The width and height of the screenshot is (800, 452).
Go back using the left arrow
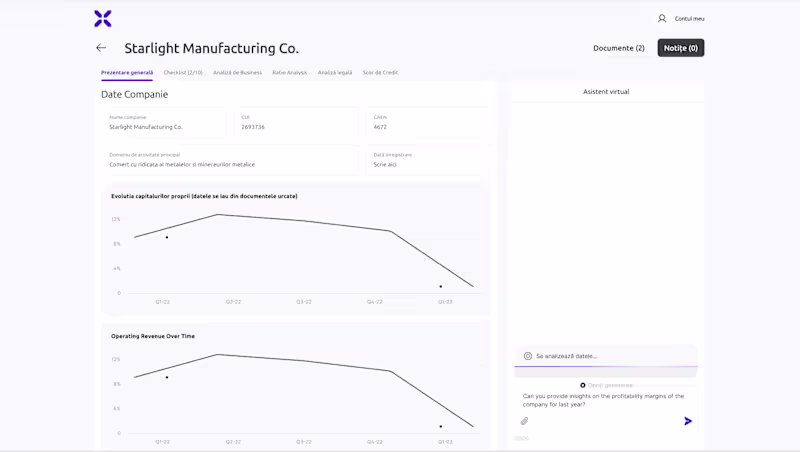coord(101,48)
